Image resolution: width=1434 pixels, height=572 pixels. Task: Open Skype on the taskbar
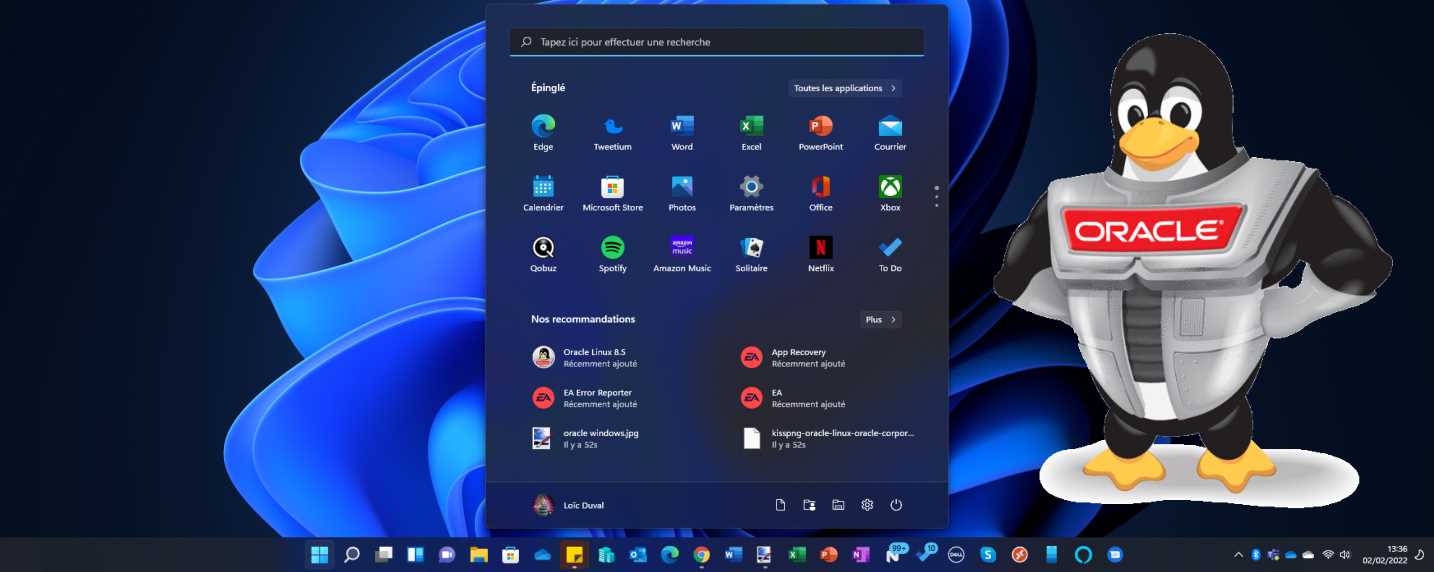pyautogui.click(x=988, y=554)
